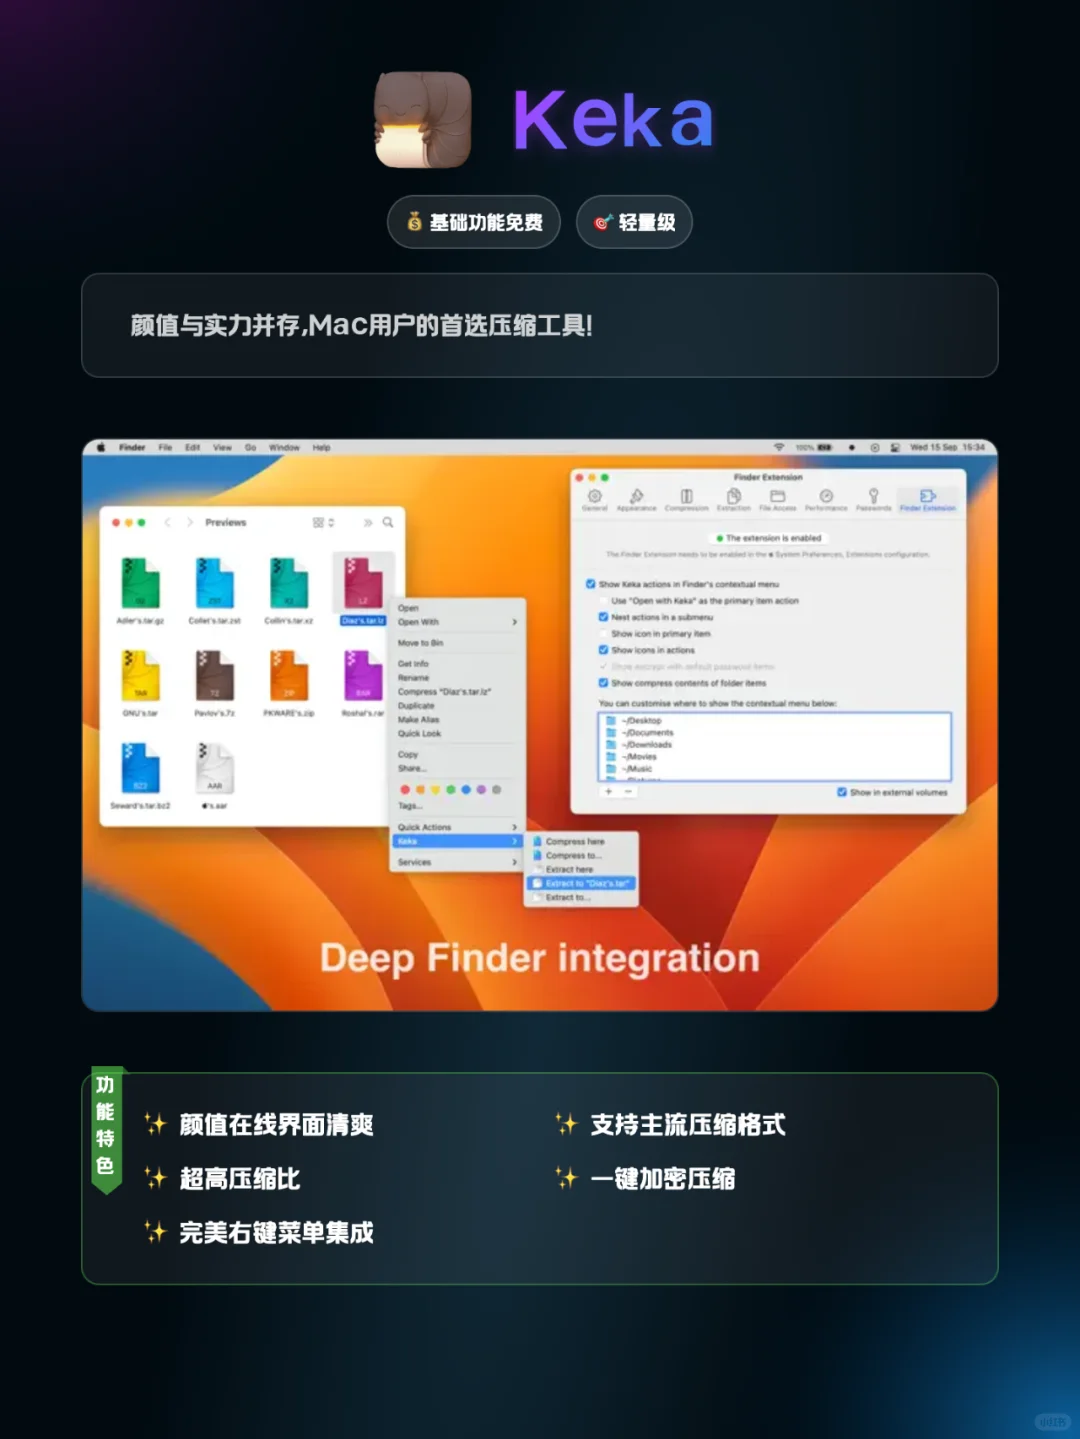Viewport: 1080px width, 1439px height.
Task: Open the Go menu in menu bar
Action: pyautogui.click(x=250, y=447)
